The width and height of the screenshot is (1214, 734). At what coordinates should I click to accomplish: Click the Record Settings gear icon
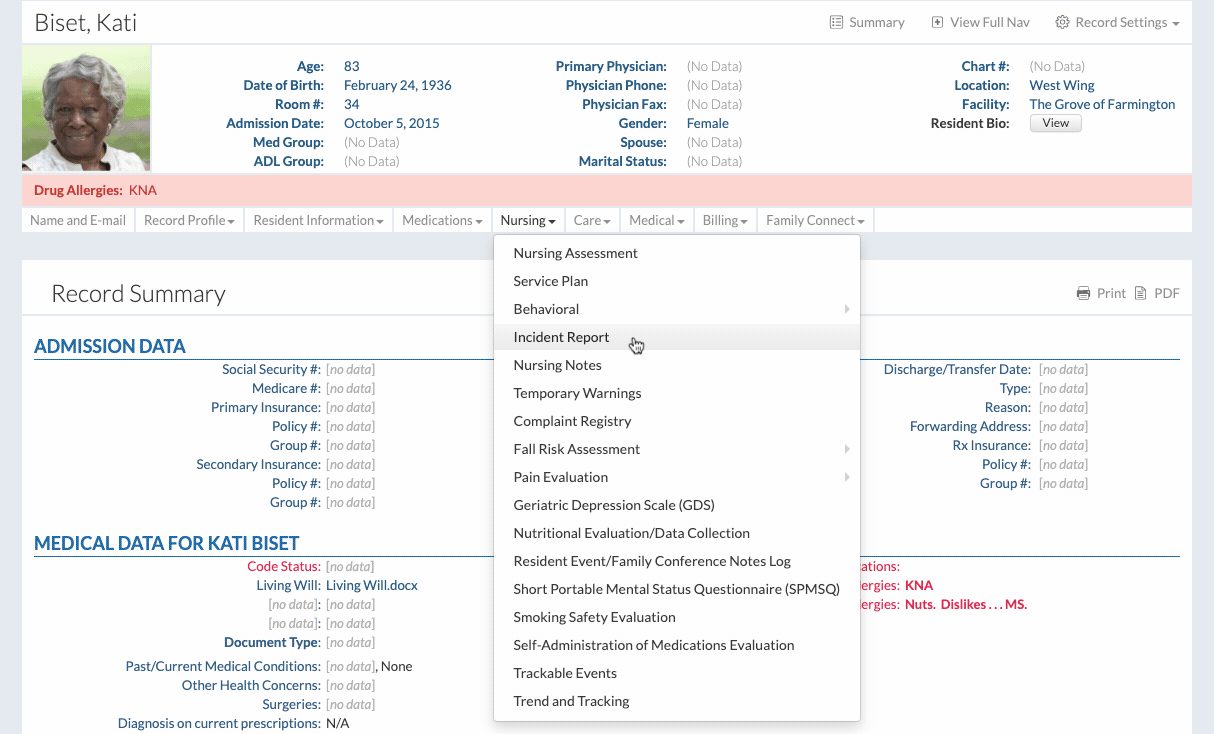(1062, 22)
